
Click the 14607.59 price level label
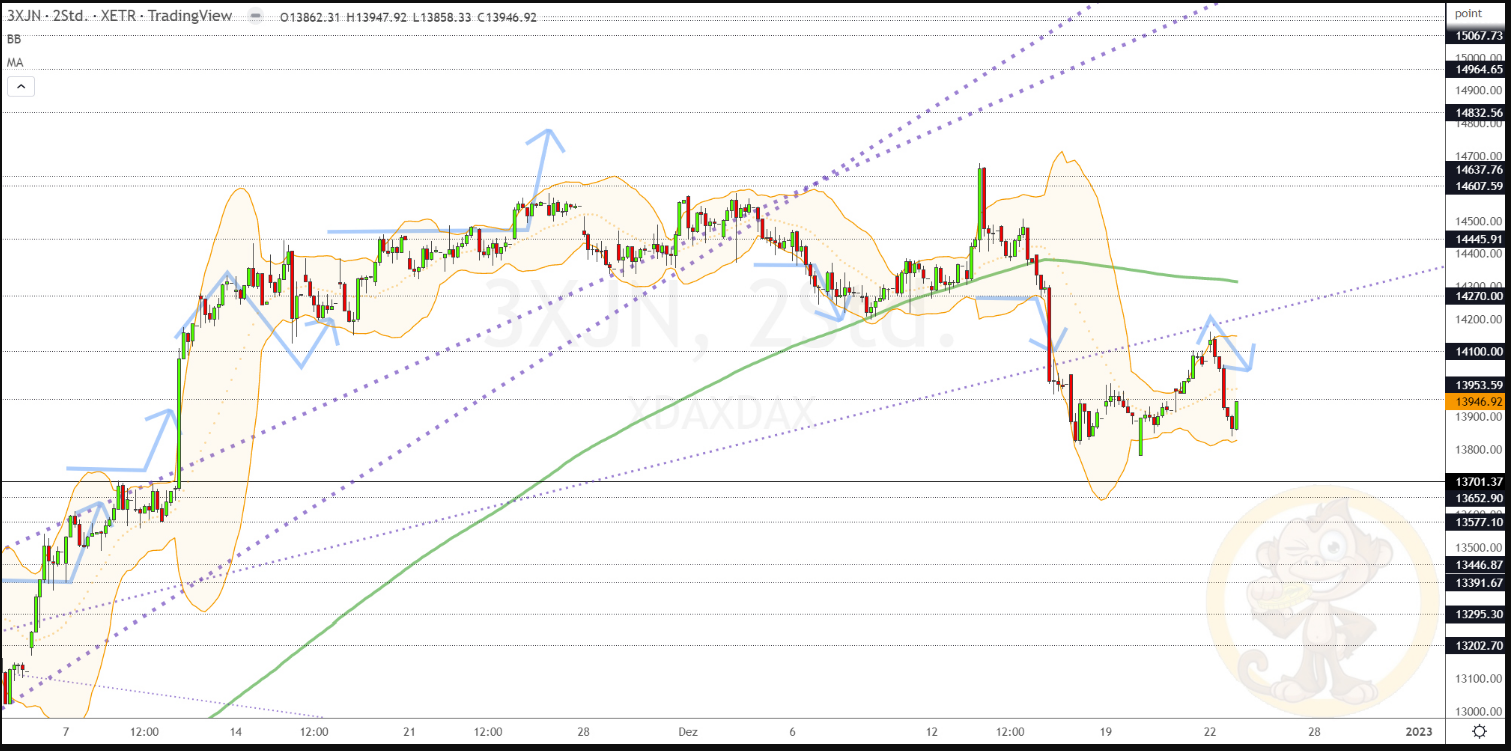(1478, 186)
